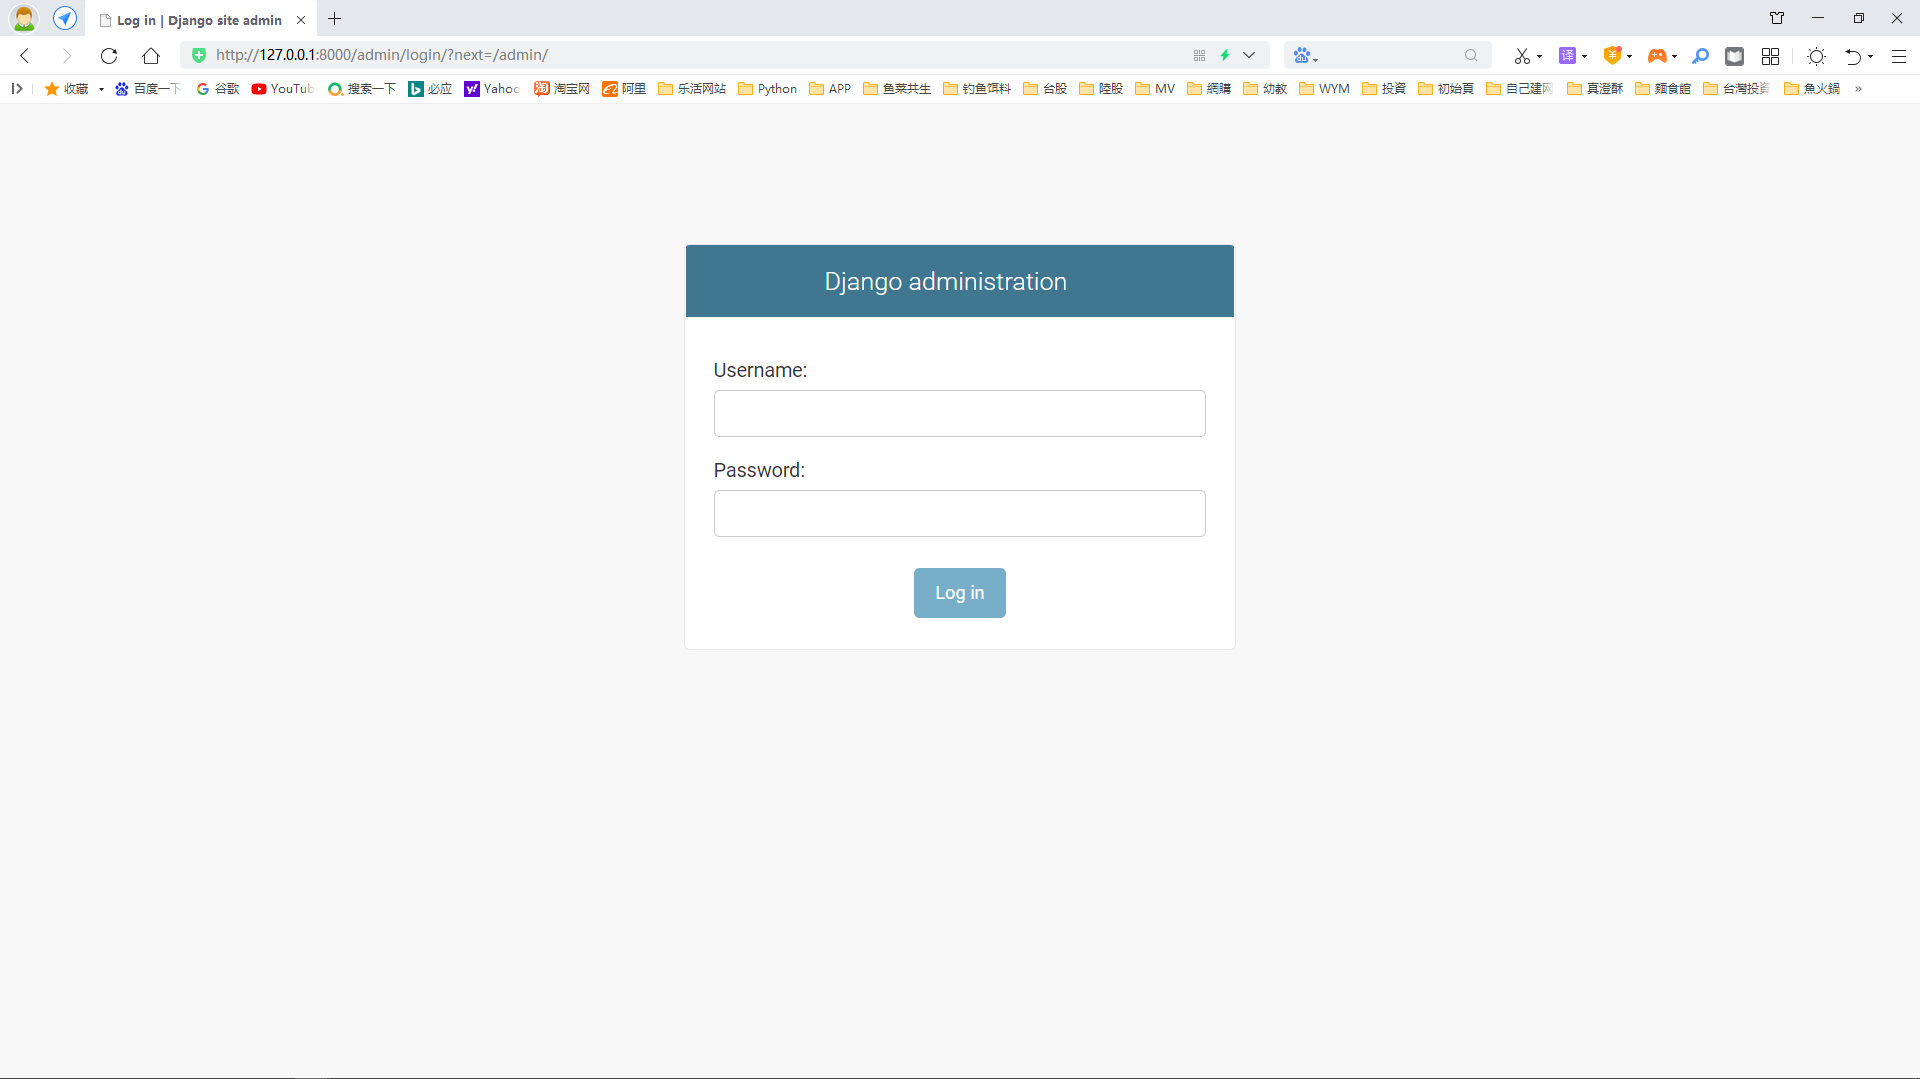The height and width of the screenshot is (1079, 1920).
Task: Go back using the back arrow
Action: [26, 56]
